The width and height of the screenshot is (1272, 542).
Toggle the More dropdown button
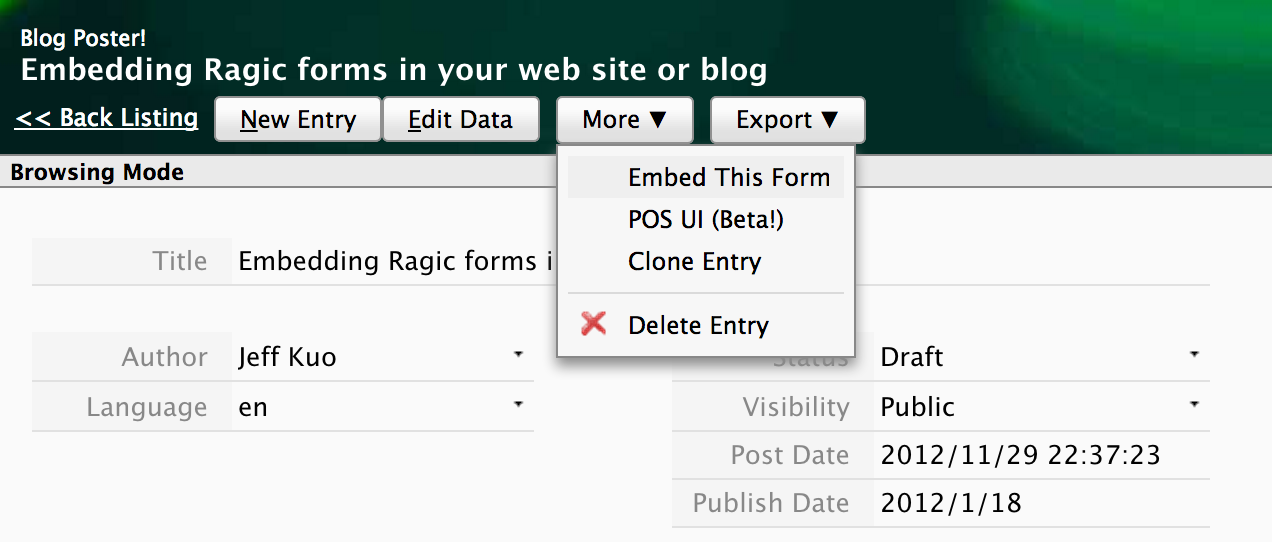(x=625, y=119)
